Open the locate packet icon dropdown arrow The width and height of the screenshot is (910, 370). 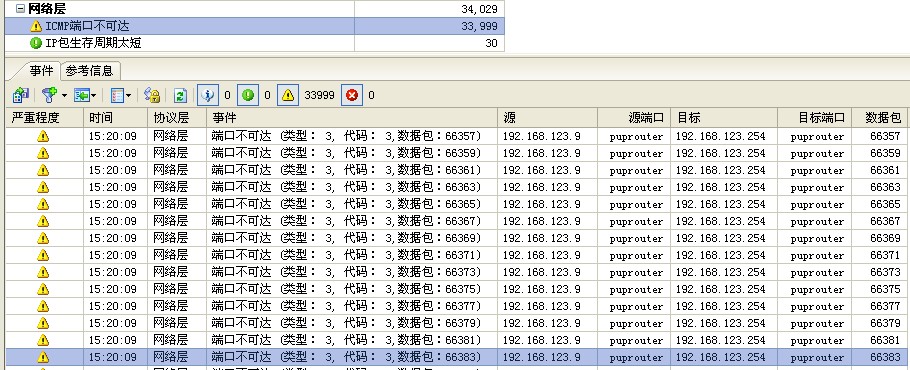(x=93, y=95)
